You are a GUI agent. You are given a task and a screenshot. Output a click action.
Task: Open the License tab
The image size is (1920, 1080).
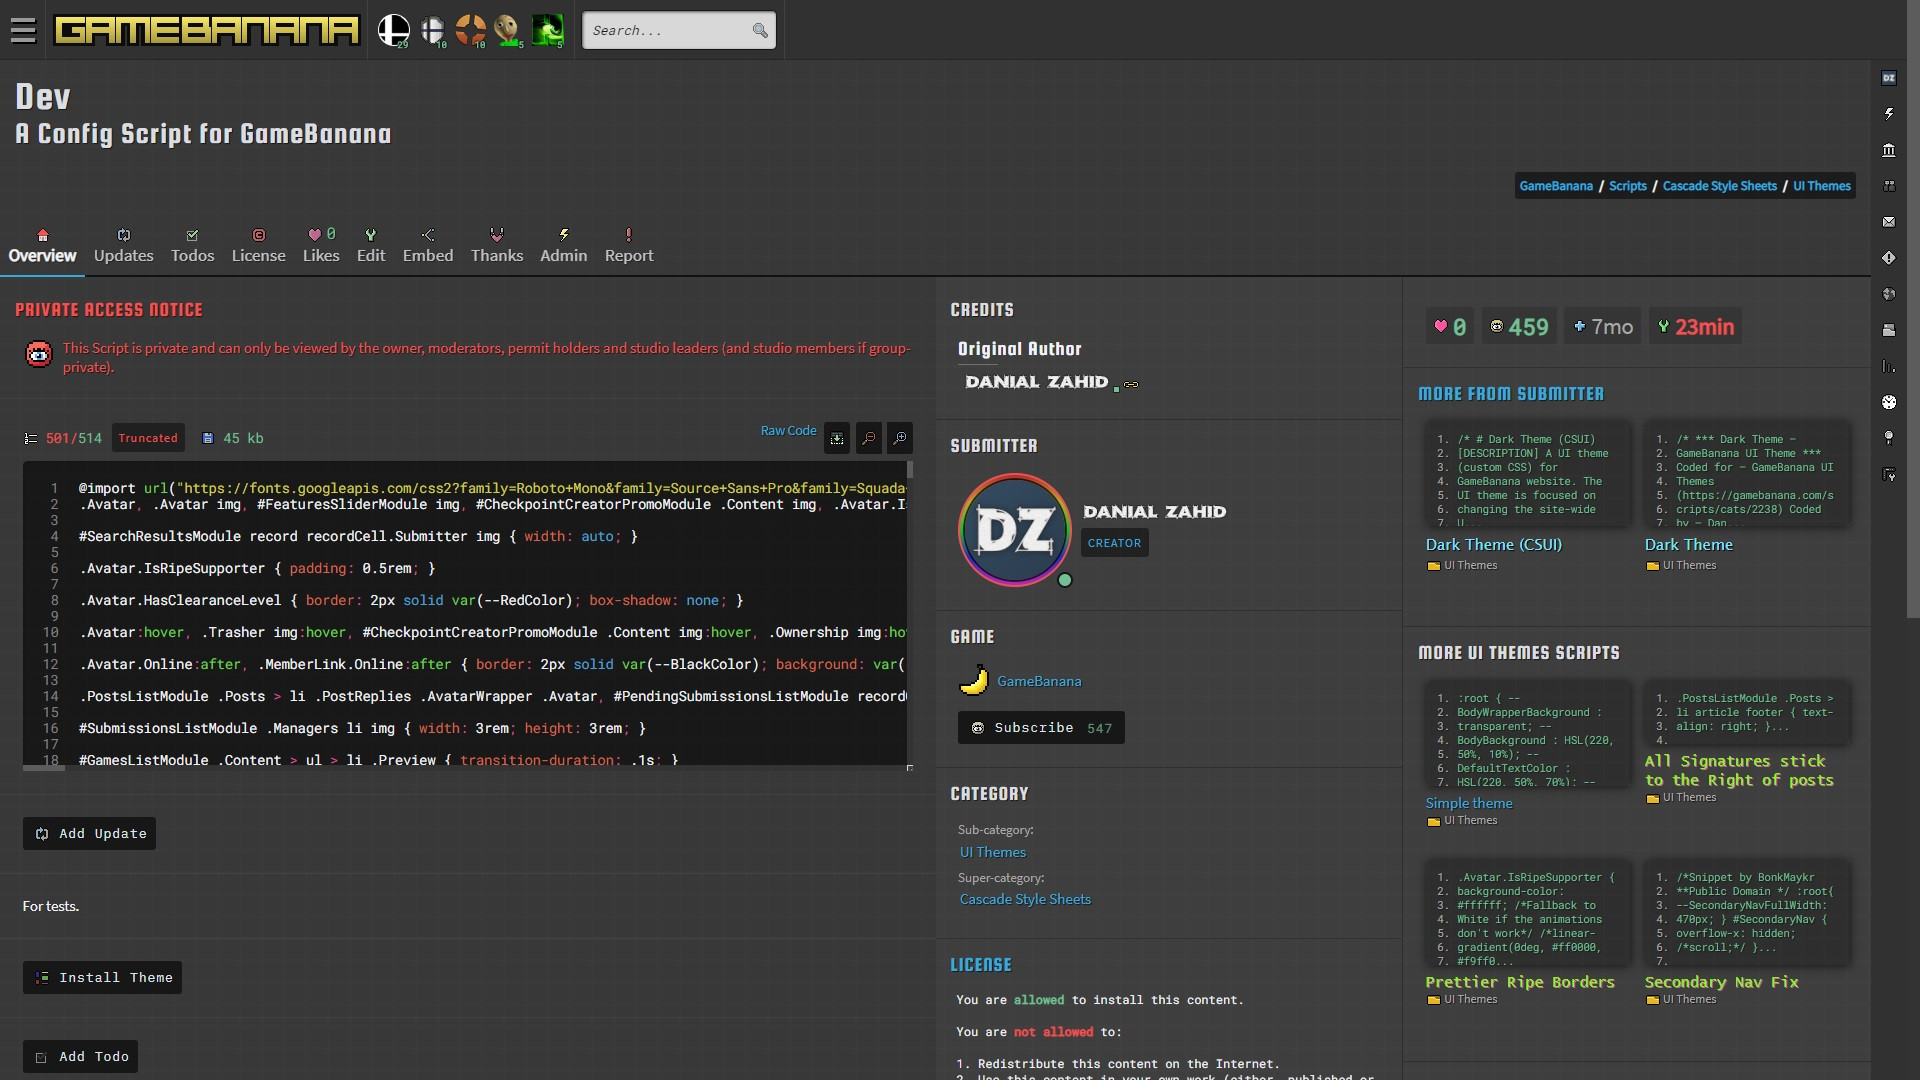258,244
